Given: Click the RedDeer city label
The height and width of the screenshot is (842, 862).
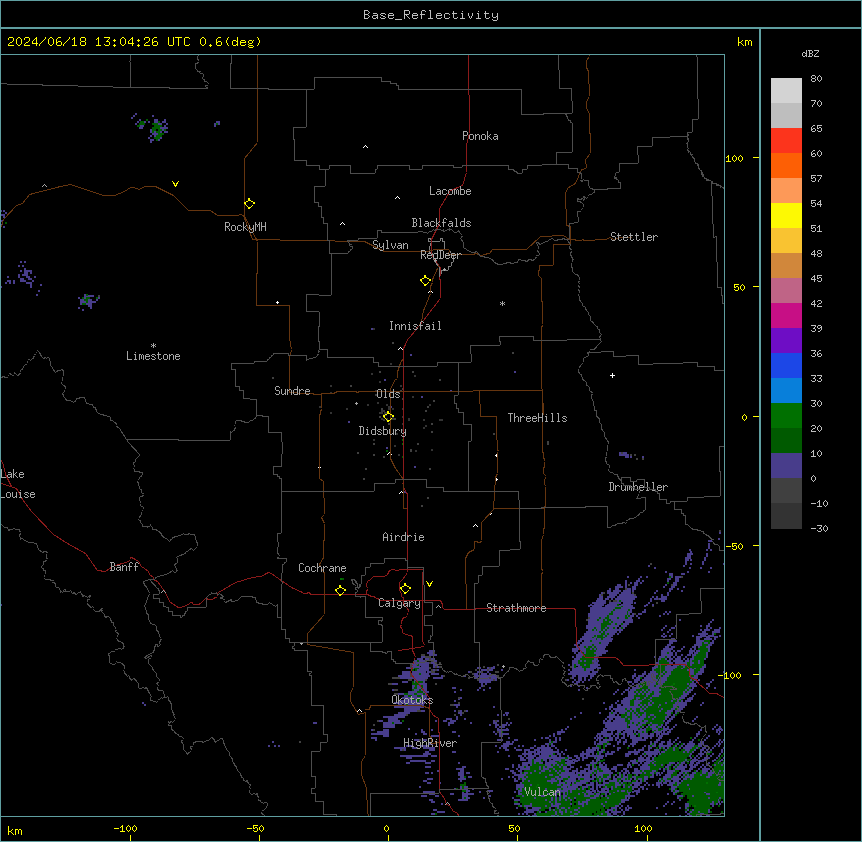Looking at the screenshot, I should [440, 255].
